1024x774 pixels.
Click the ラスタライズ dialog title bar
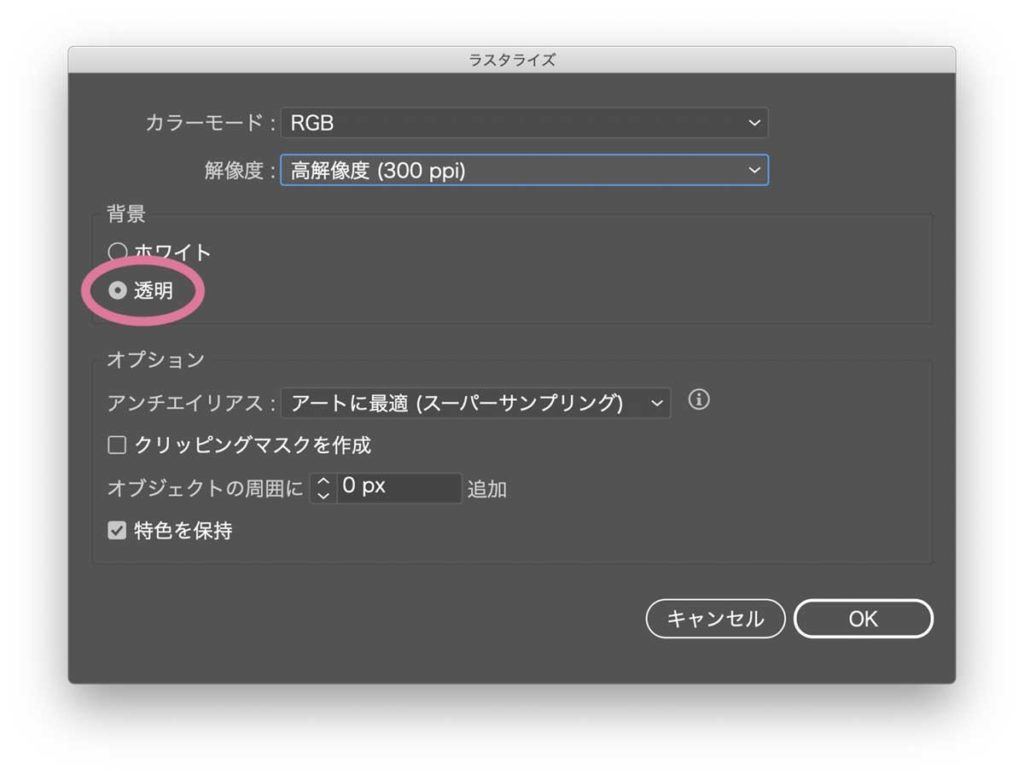512,60
